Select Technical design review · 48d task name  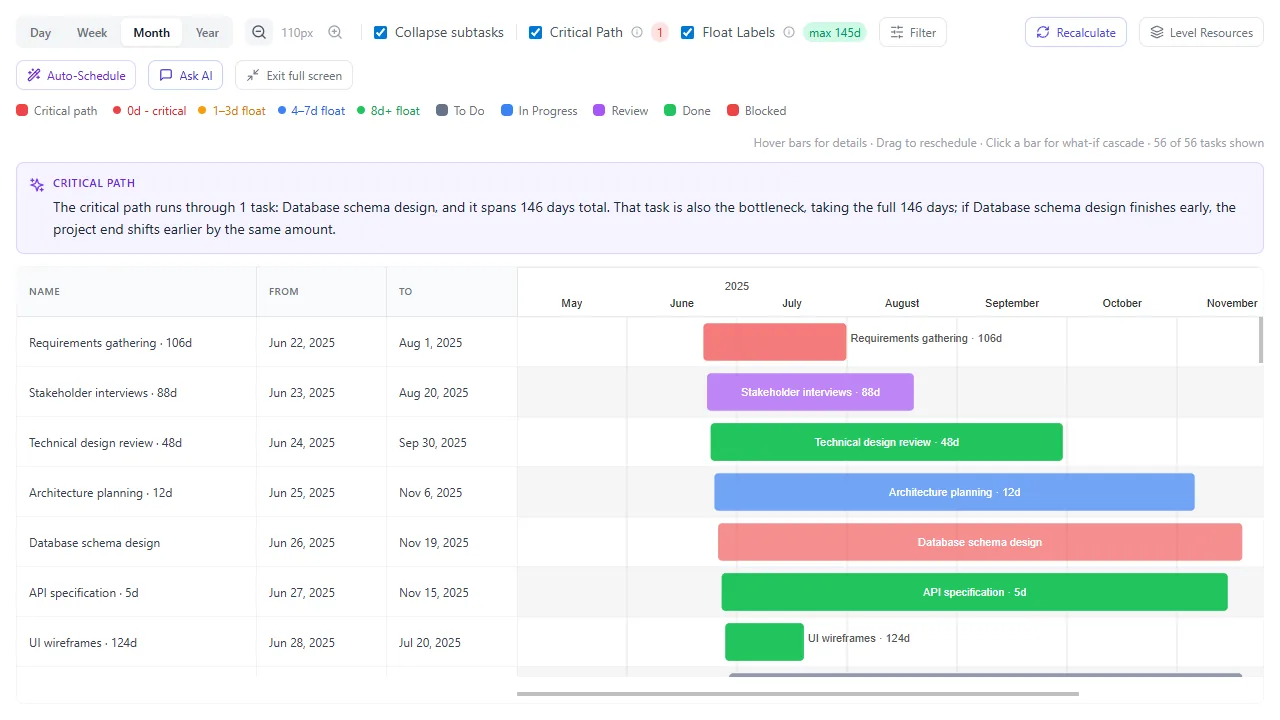tap(105, 443)
